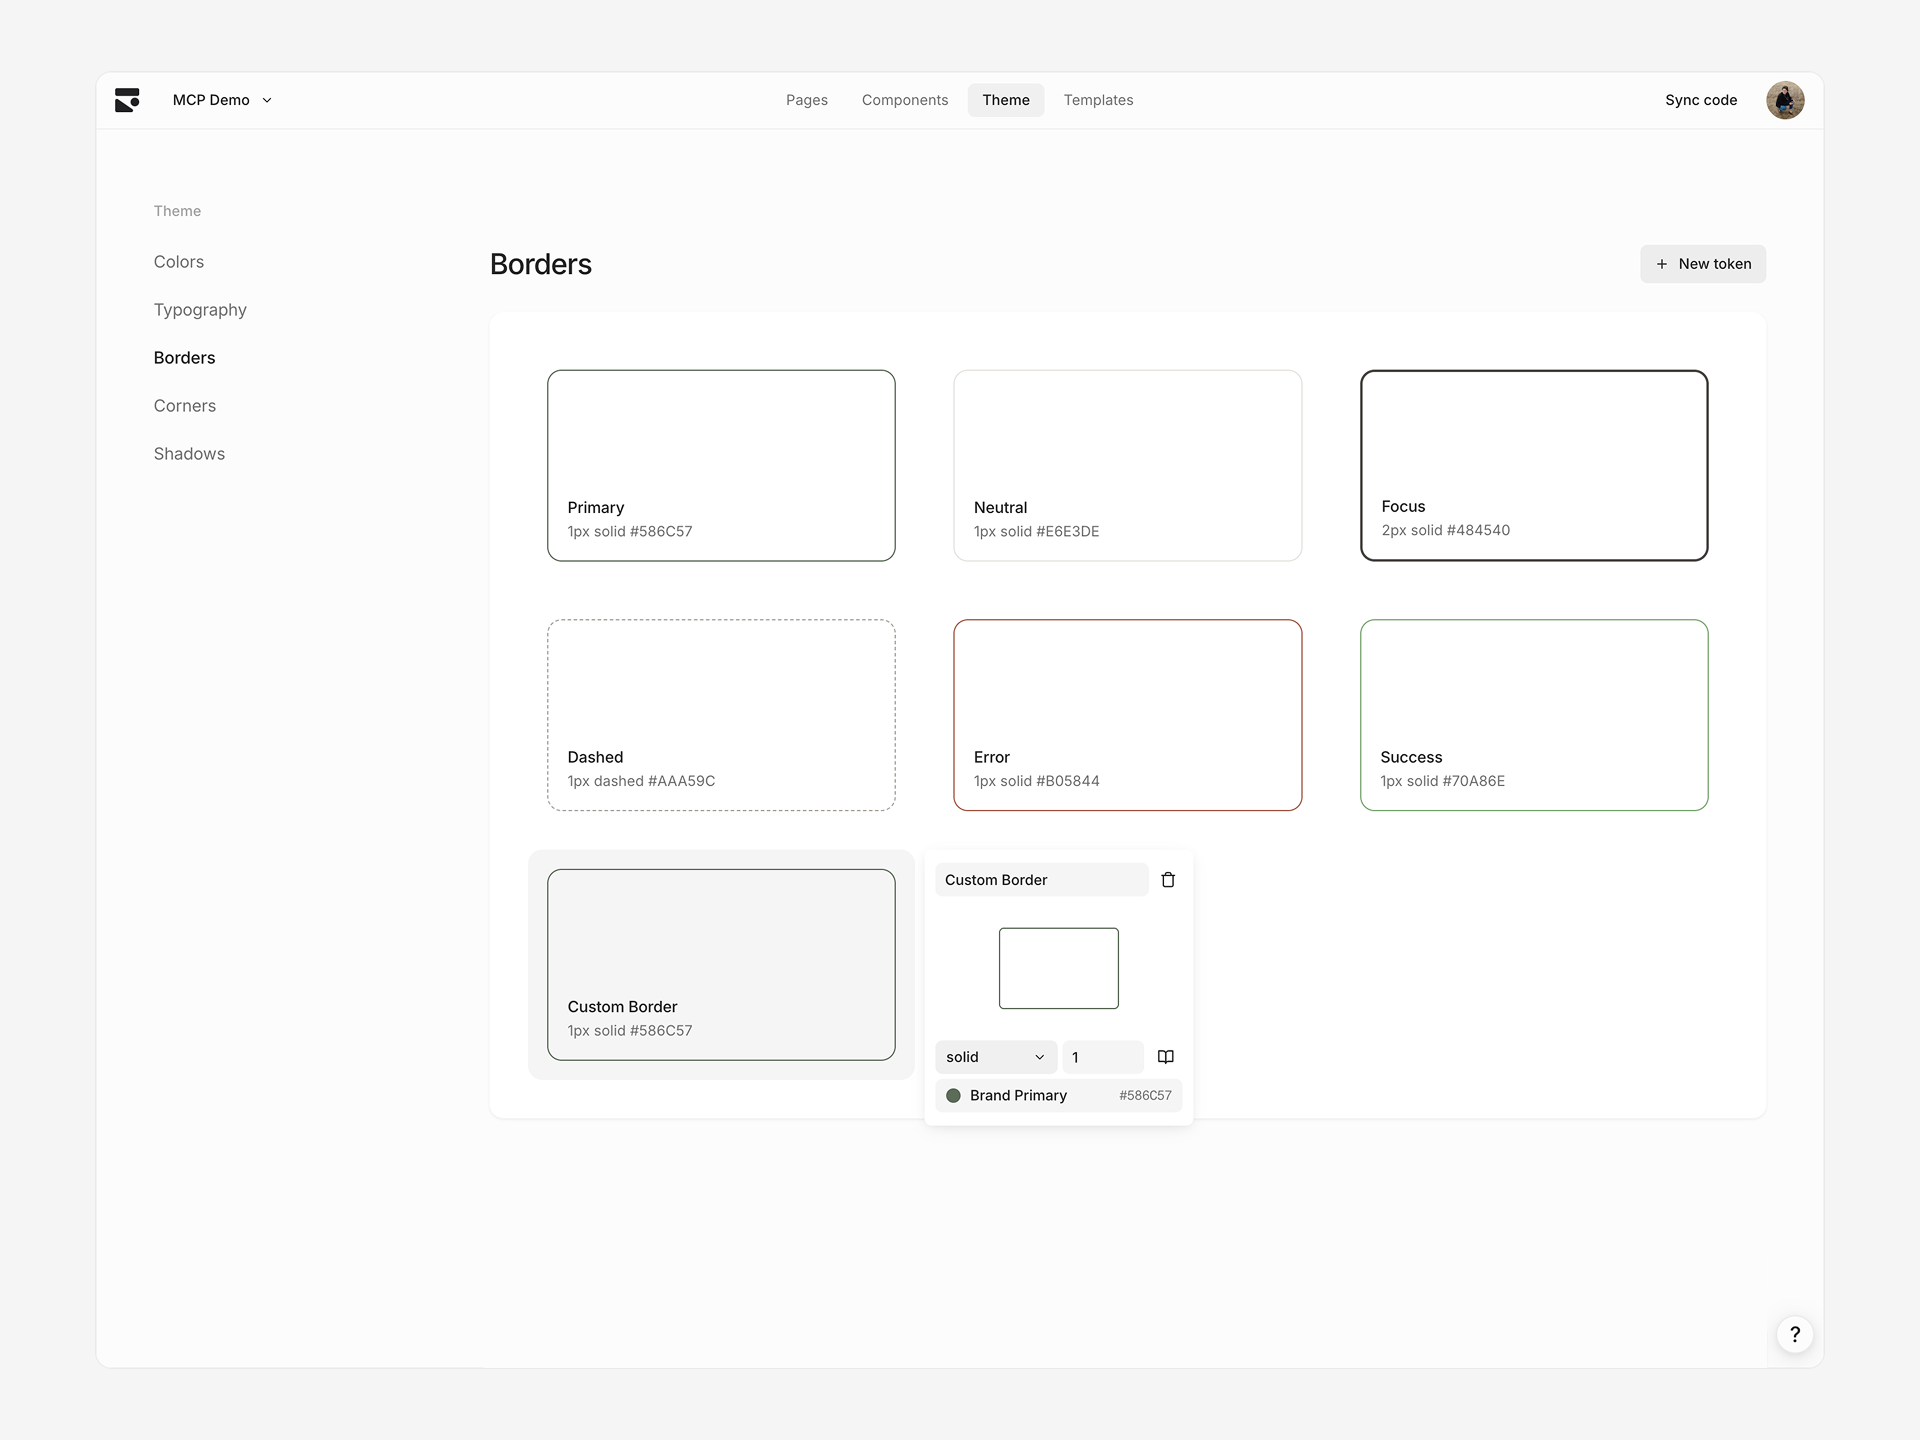Click the Brand Primary swatch row
Screen dimensions: 1920x1440
coord(1058,1095)
